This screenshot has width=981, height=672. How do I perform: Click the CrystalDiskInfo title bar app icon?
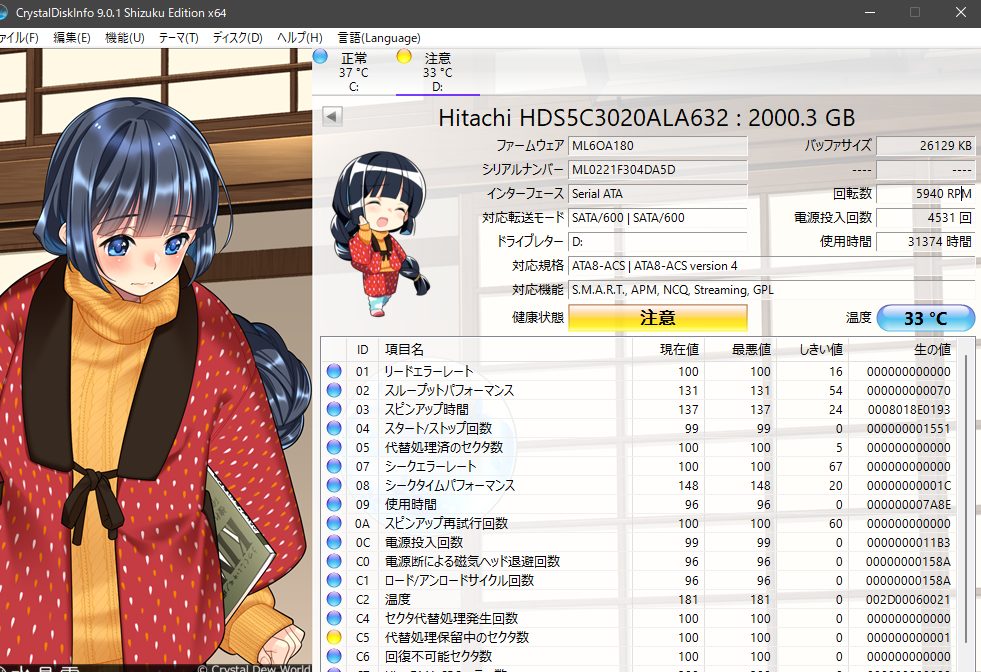[4, 13]
